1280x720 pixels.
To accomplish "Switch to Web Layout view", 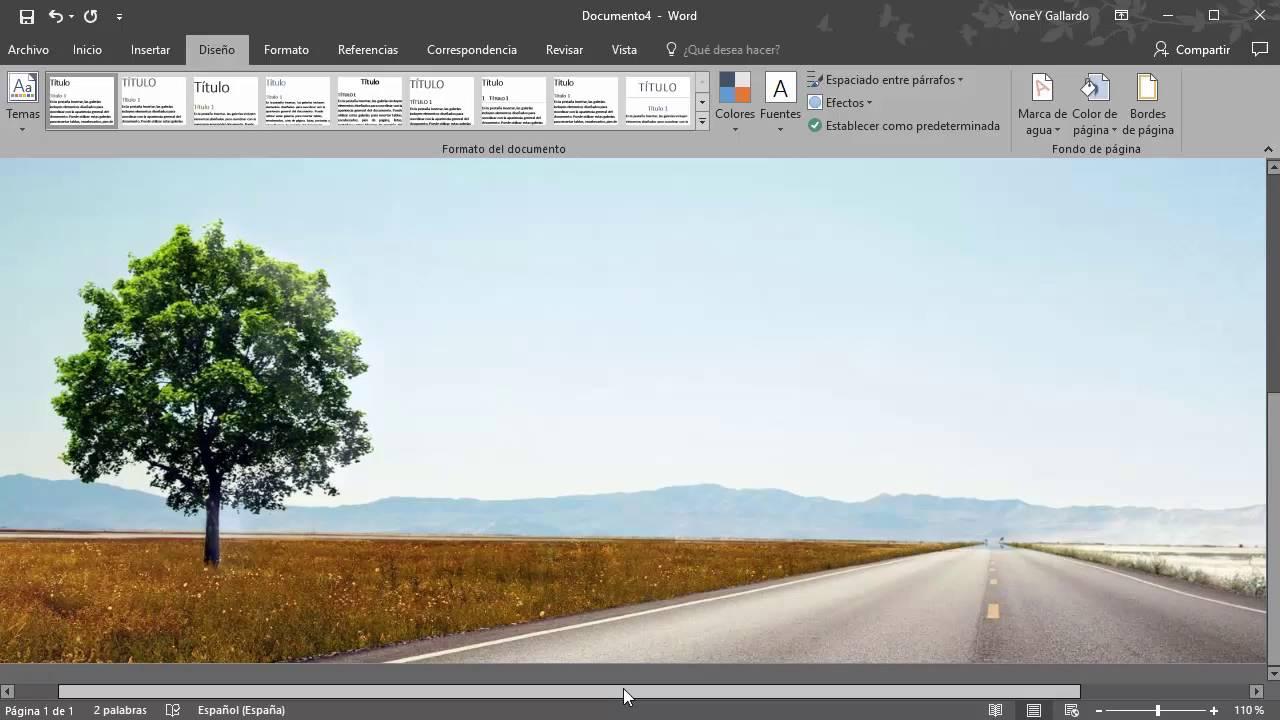I will tap(1071, 710).
